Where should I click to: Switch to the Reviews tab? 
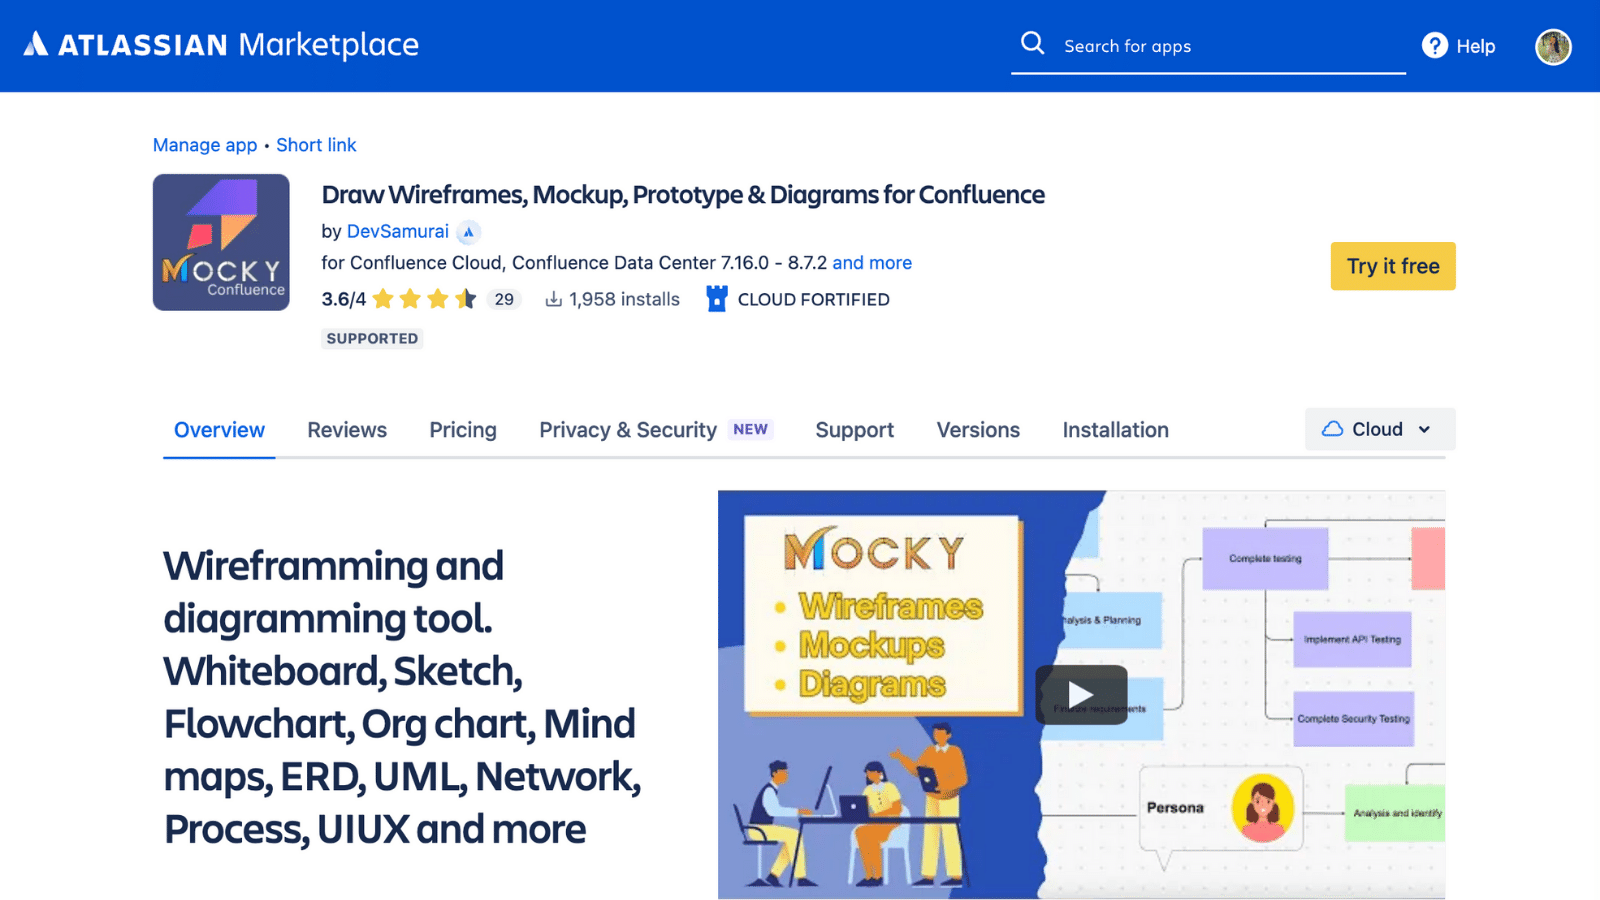[x=346, y=430]
